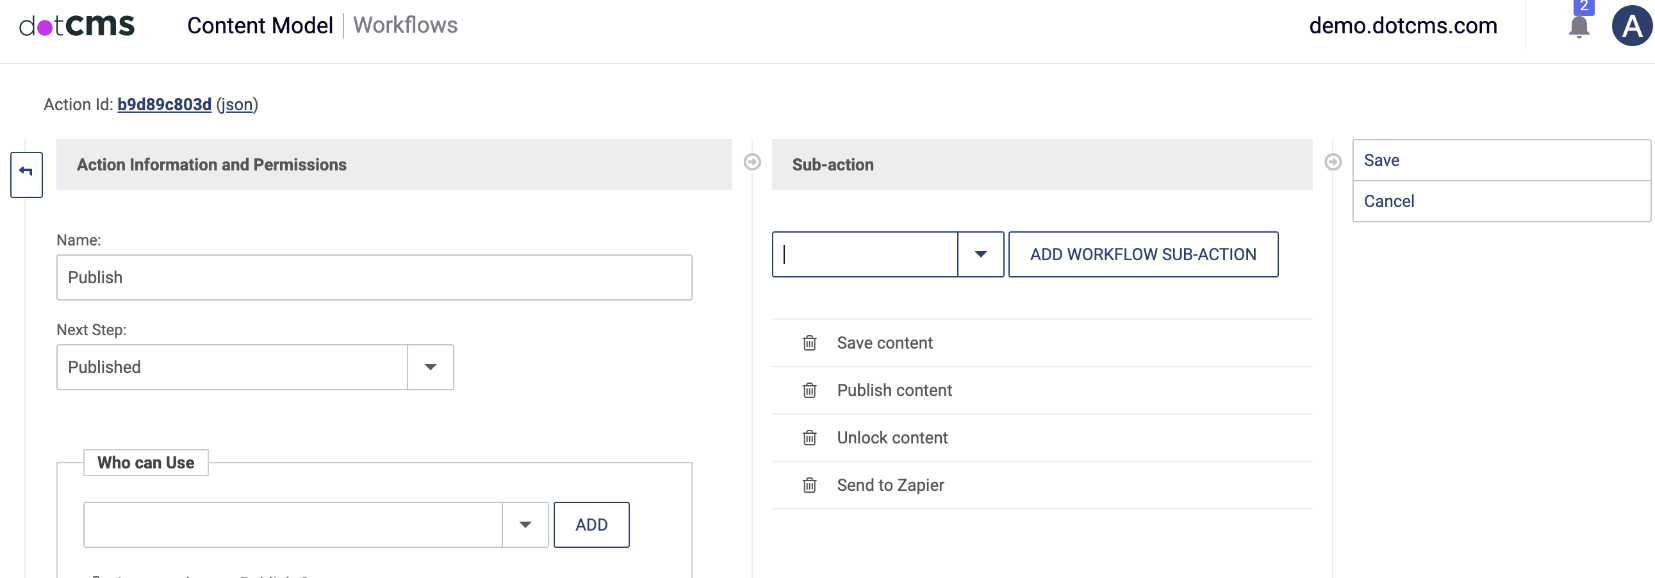Click into the Name text field
Screen dimensions: 1655x578
pyautogui.click(x=374, y=277)
